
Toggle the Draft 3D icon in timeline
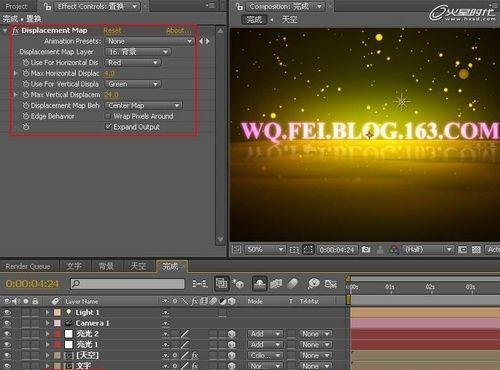point(238,284)
